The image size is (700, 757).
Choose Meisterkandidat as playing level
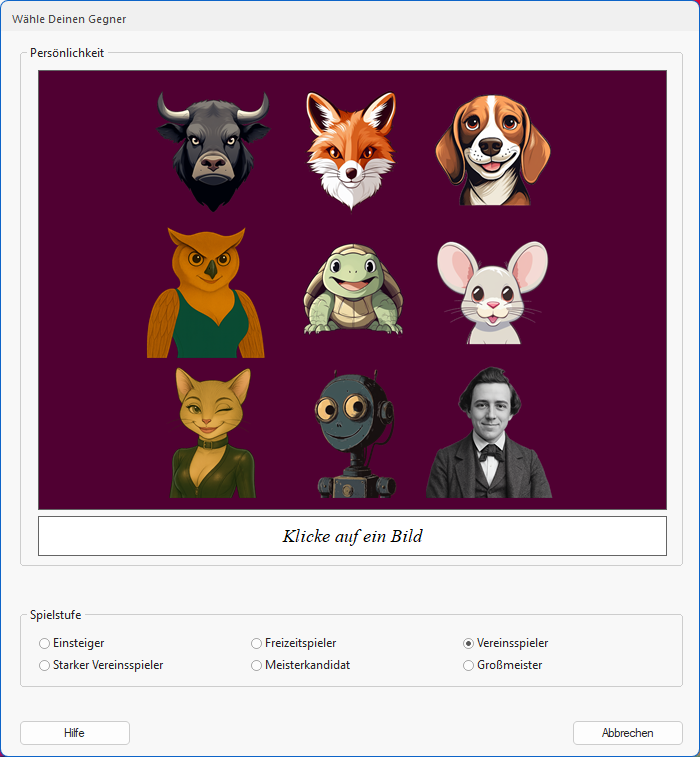(256, 665)
